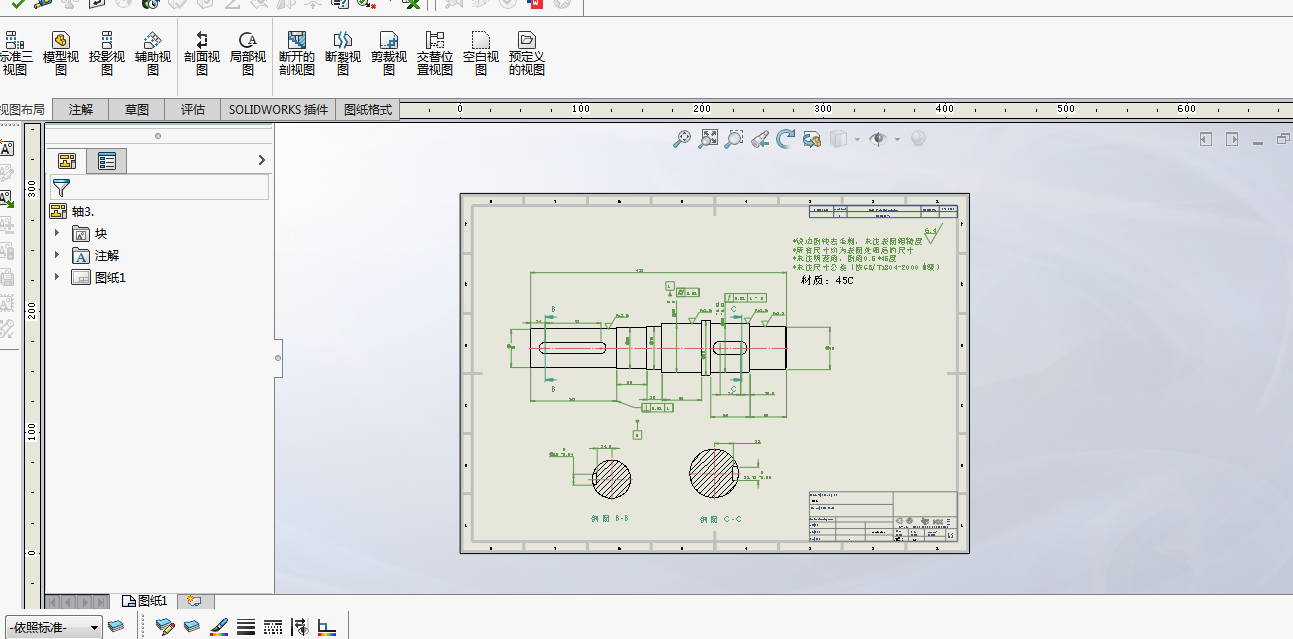This screenshot has height=639, width=1293.
Task: Click the Display Style cube icon
Action: (839, 140)
